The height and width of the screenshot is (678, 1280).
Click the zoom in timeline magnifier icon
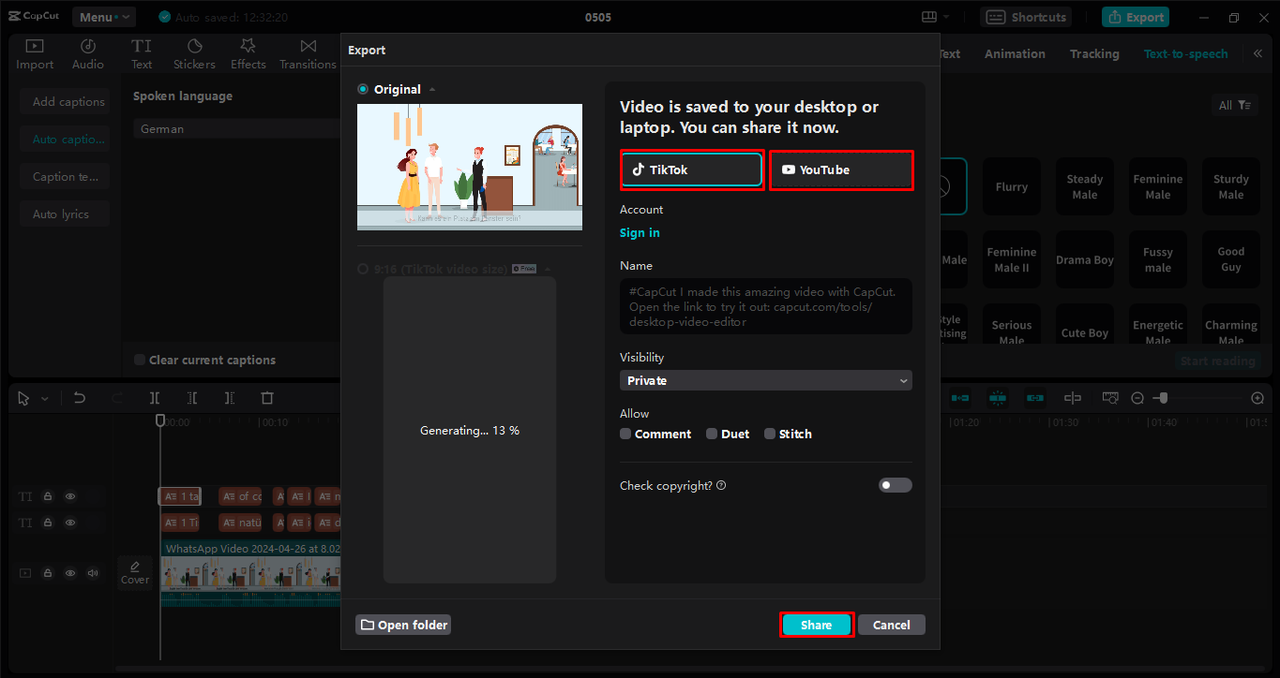click(1257, 398)
